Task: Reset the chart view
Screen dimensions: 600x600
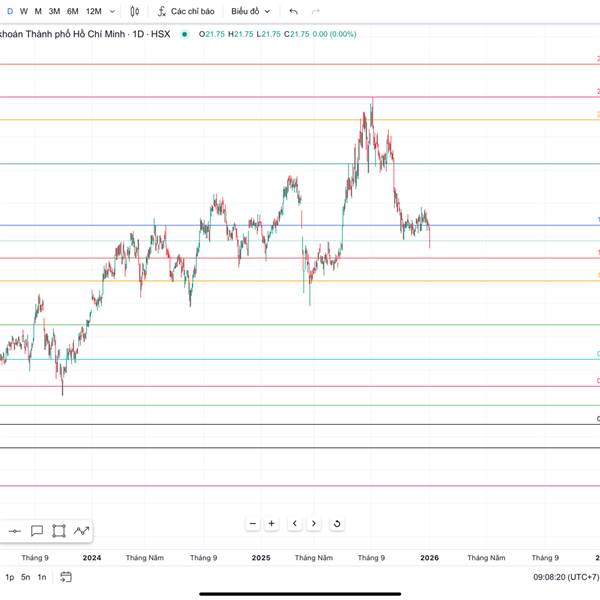Action: pyautogui.click(x=337, y=523)
